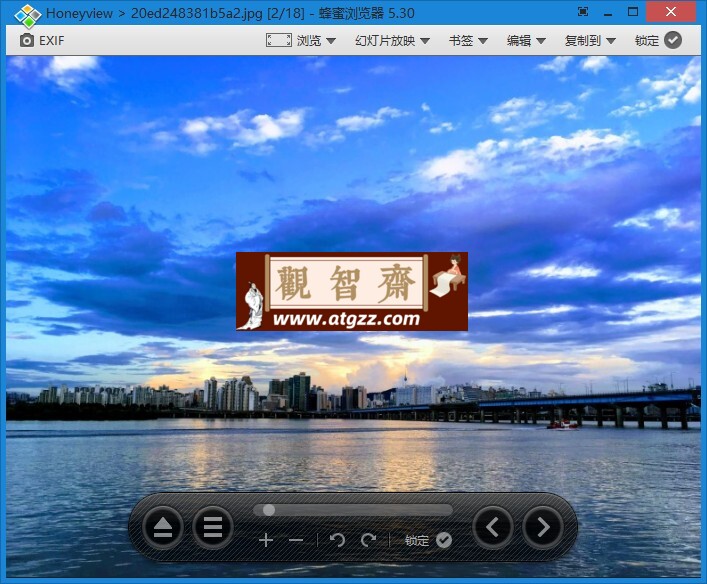Rotate image counterclockwise

click(337, 540)
